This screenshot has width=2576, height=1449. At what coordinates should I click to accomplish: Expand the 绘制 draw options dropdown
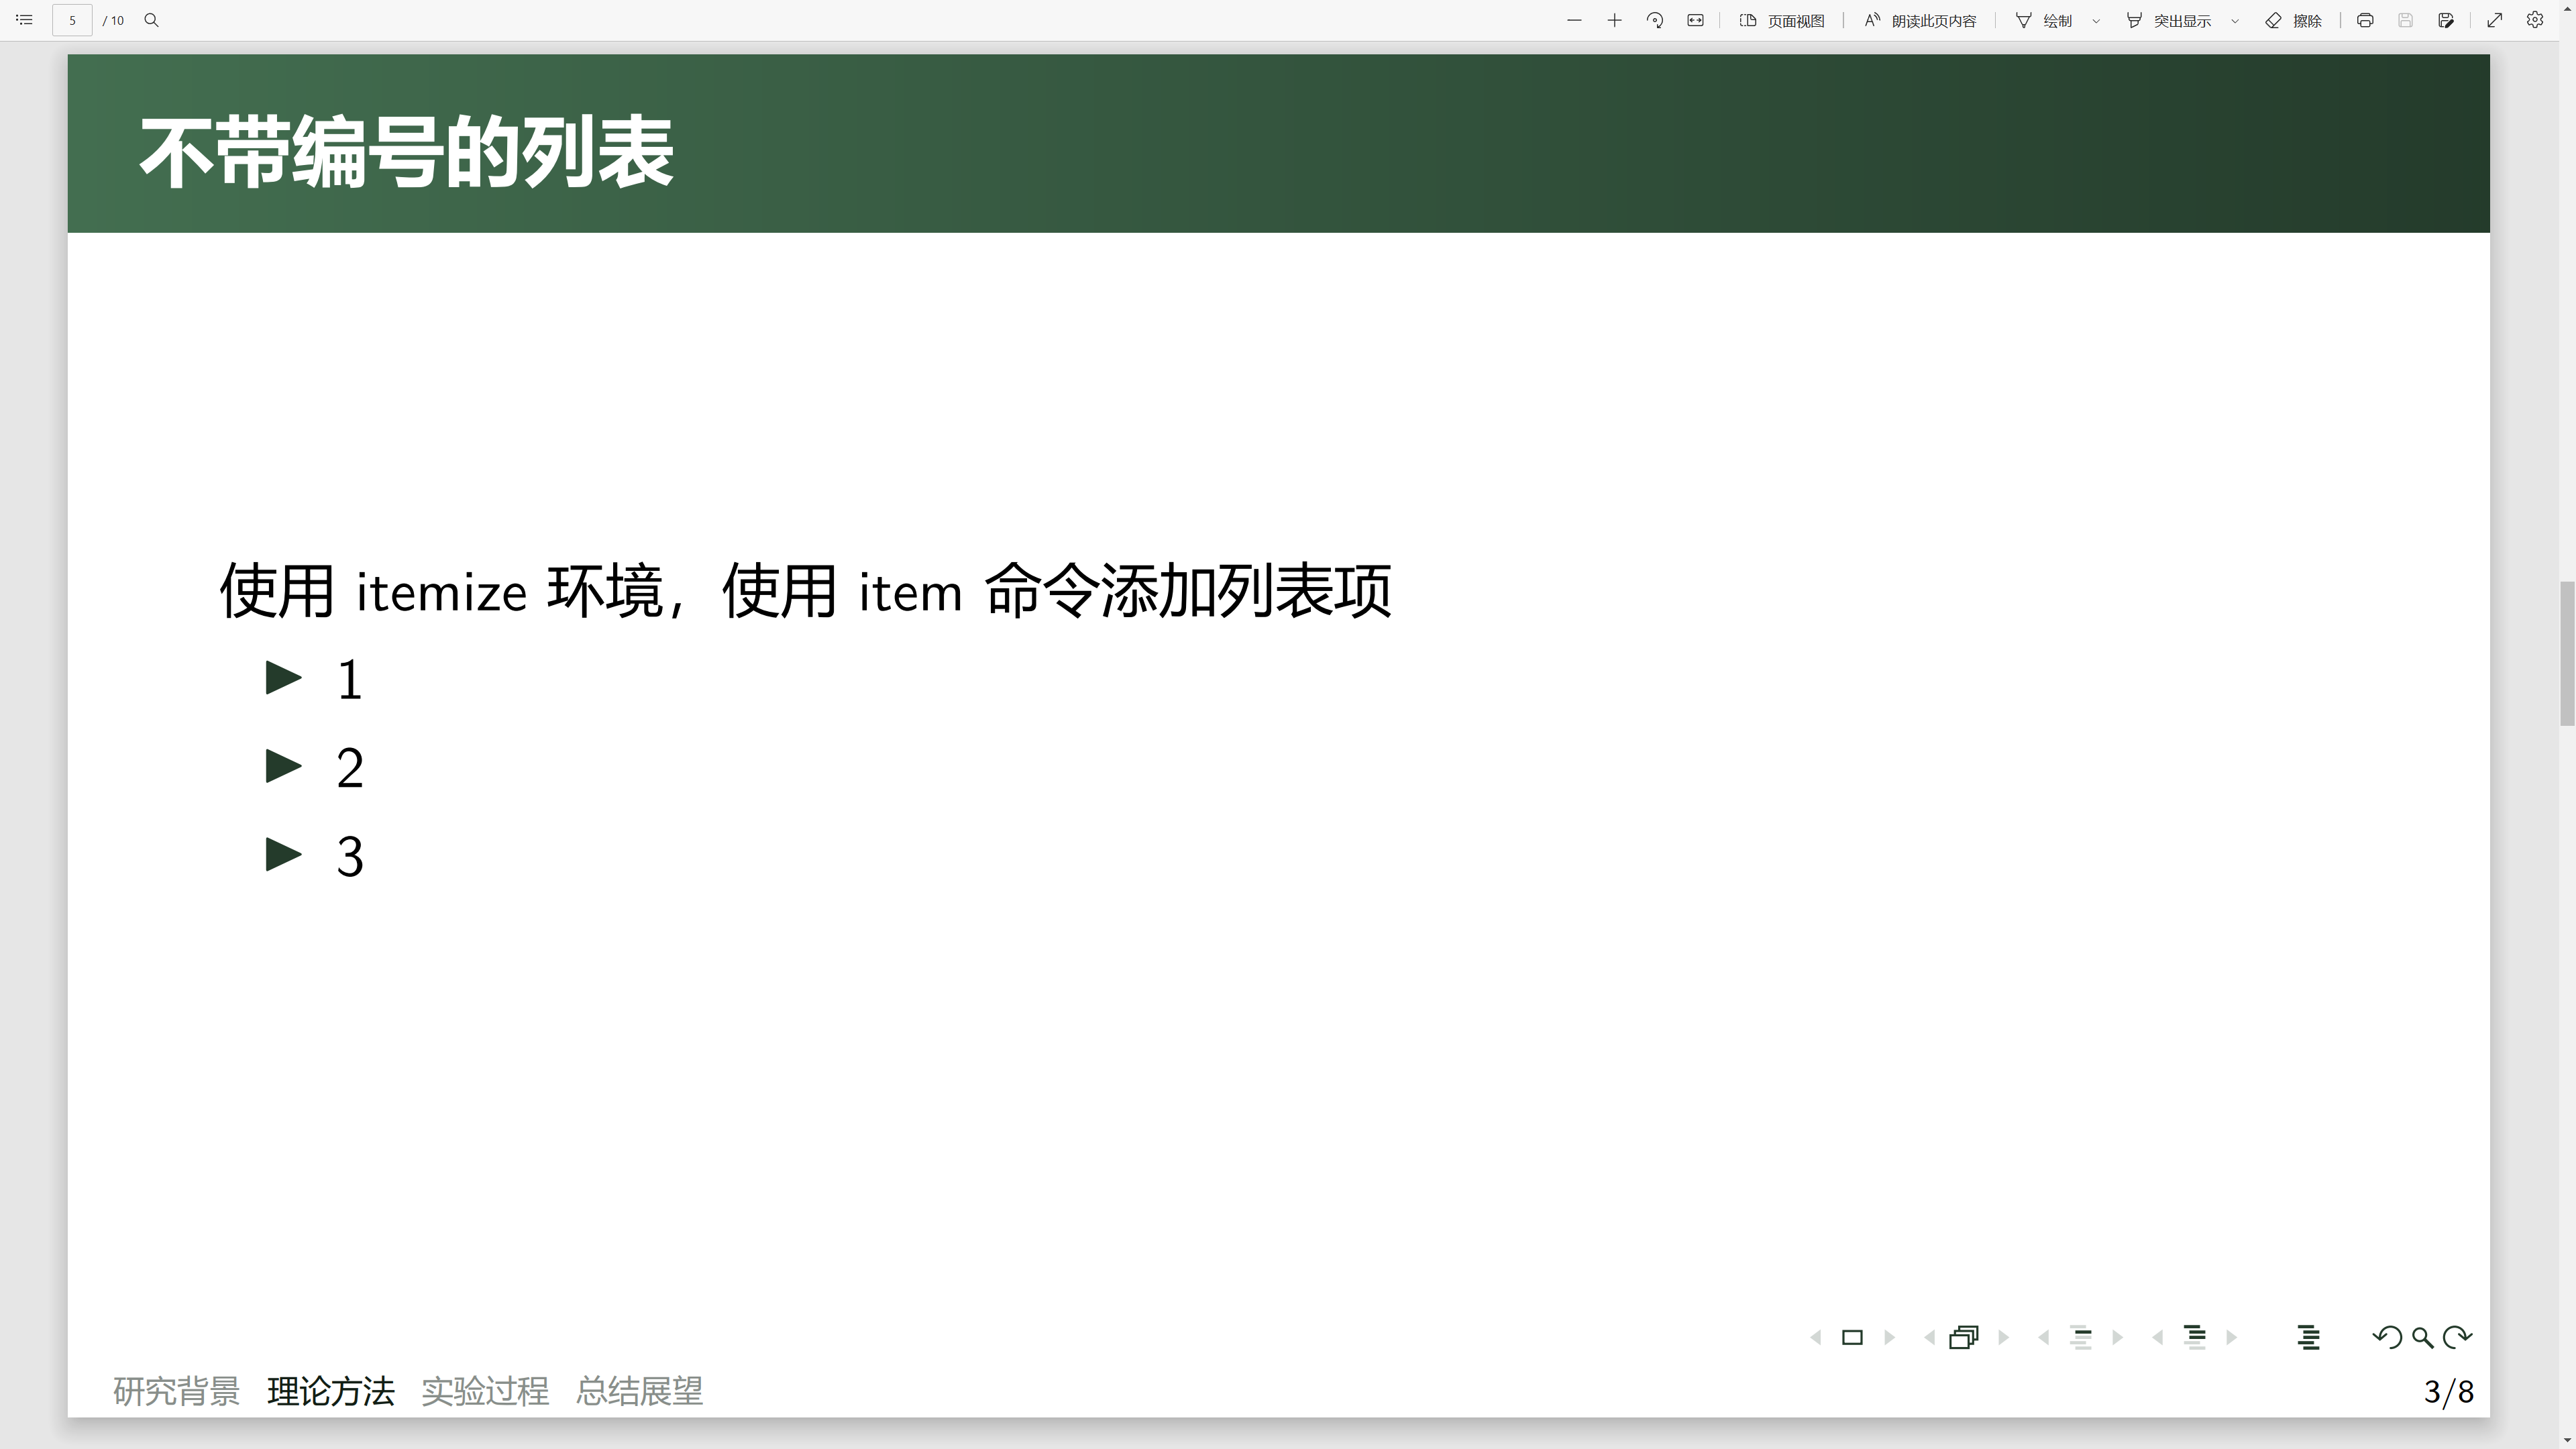2096,21
